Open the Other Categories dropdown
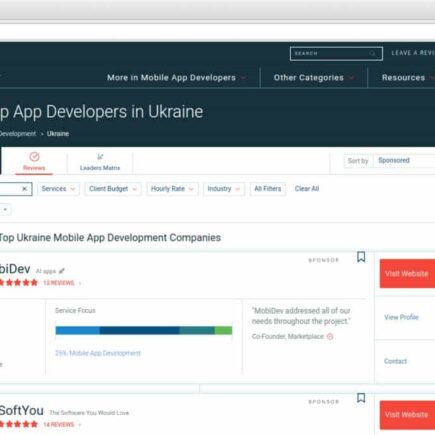Screen dimensions: 435x435 [x=313, y=78]
